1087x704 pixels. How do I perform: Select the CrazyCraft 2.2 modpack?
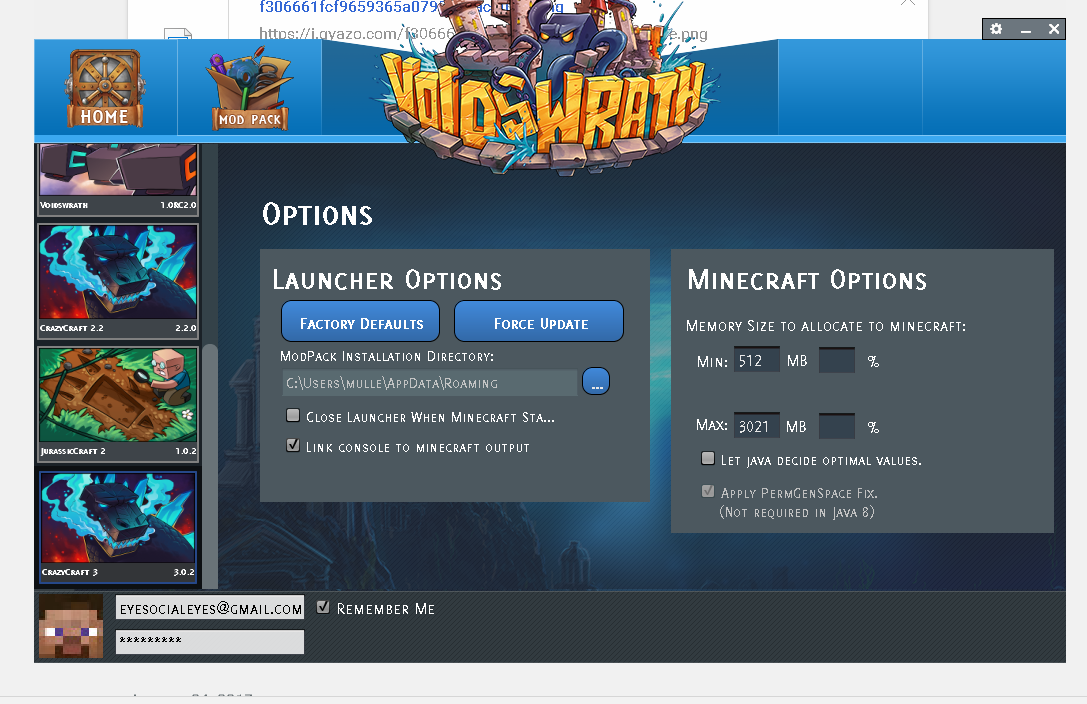[x=118, y=281]
